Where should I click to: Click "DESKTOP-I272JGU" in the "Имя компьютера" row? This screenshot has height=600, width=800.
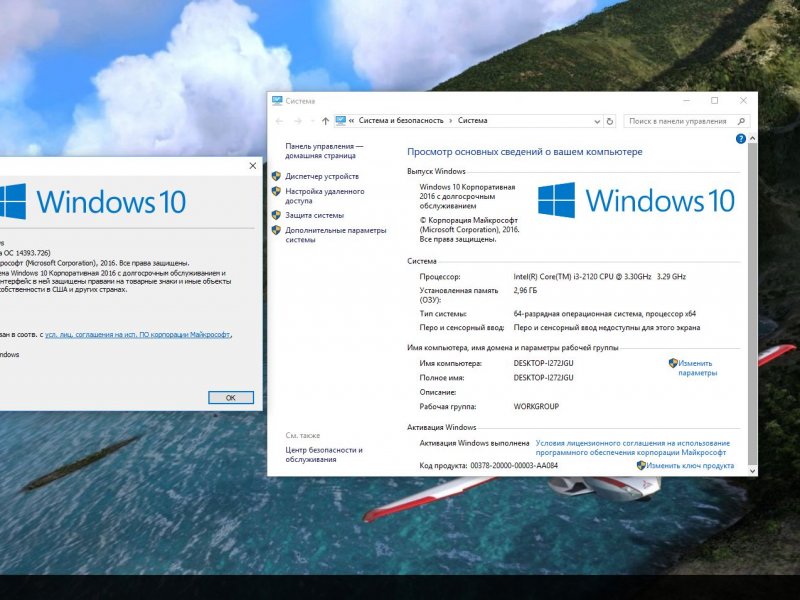pos(543,363)
